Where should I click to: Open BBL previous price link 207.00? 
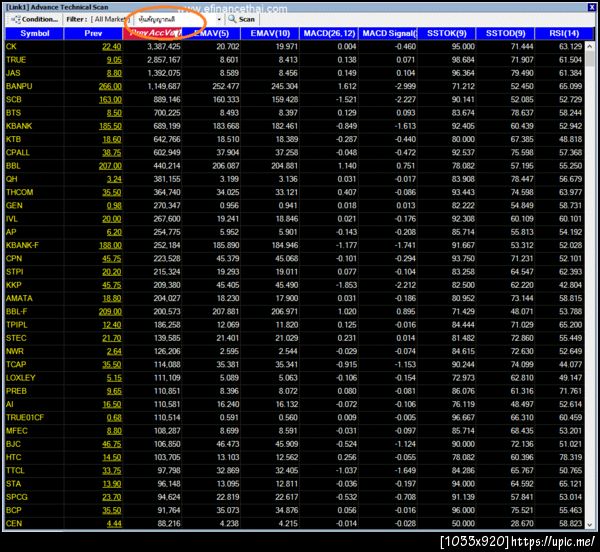coord(110,166)
